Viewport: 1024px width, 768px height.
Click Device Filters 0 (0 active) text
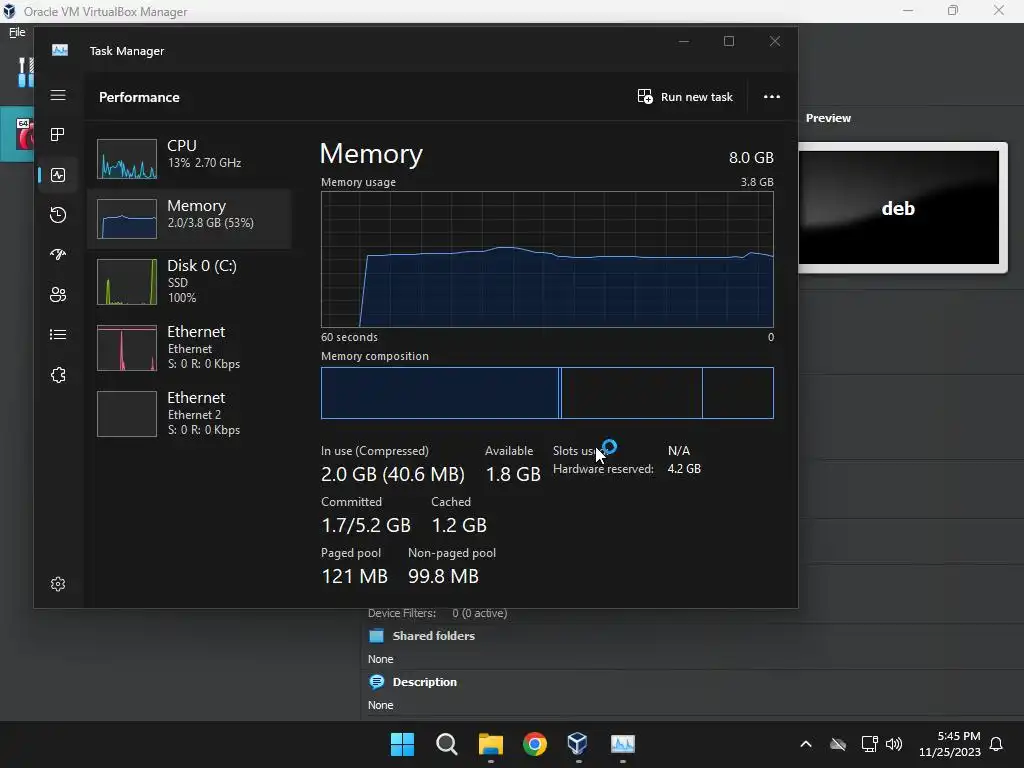(438, 613)
